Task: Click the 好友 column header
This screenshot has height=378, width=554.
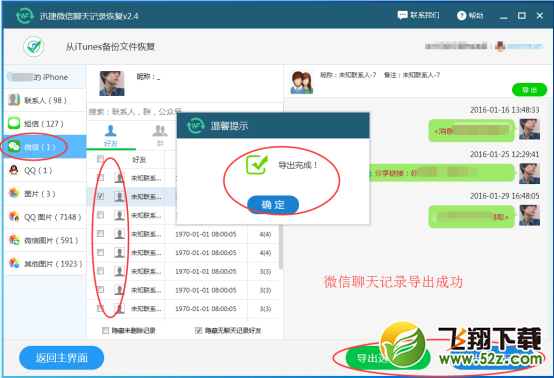Action: point(139,160)
